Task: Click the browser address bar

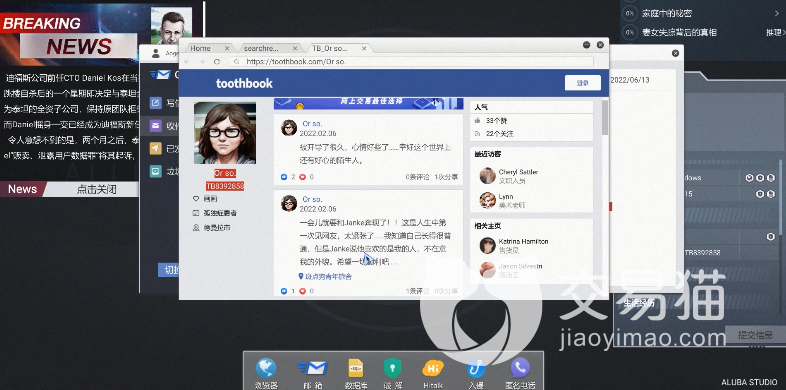Action: [x=412, y=62]
